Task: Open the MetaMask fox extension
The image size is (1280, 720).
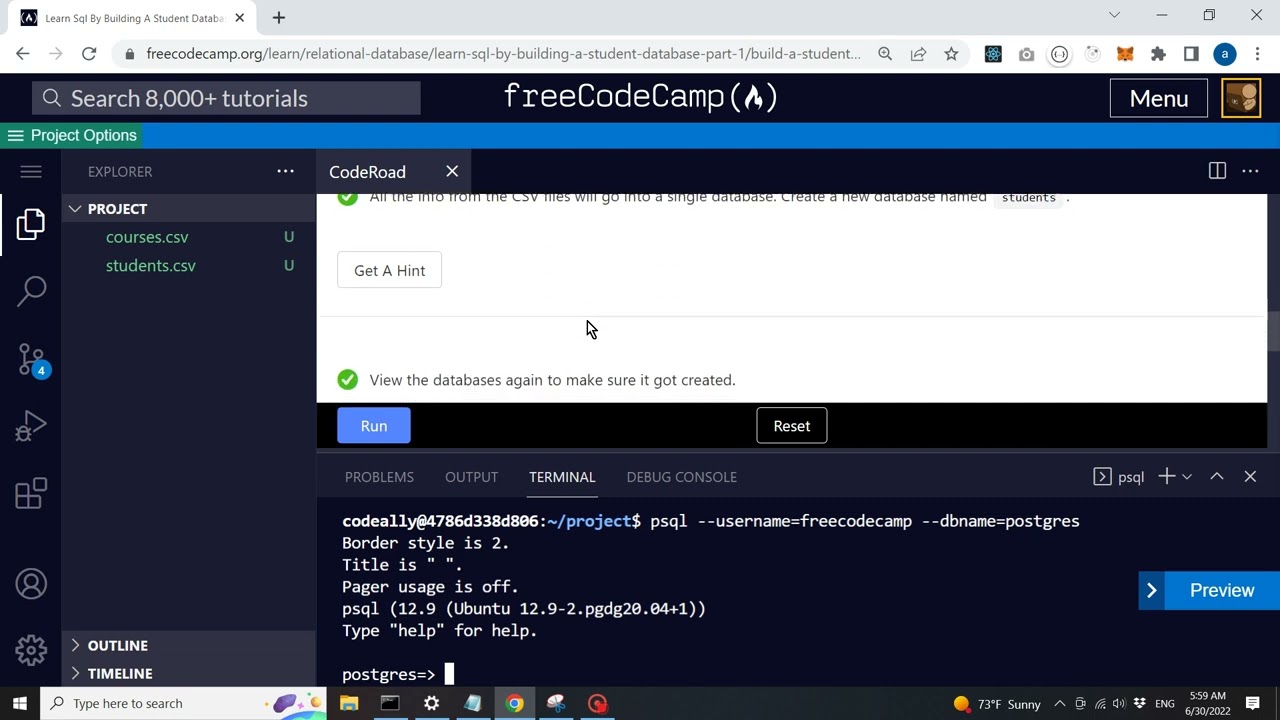Action: coord(1125,54)
